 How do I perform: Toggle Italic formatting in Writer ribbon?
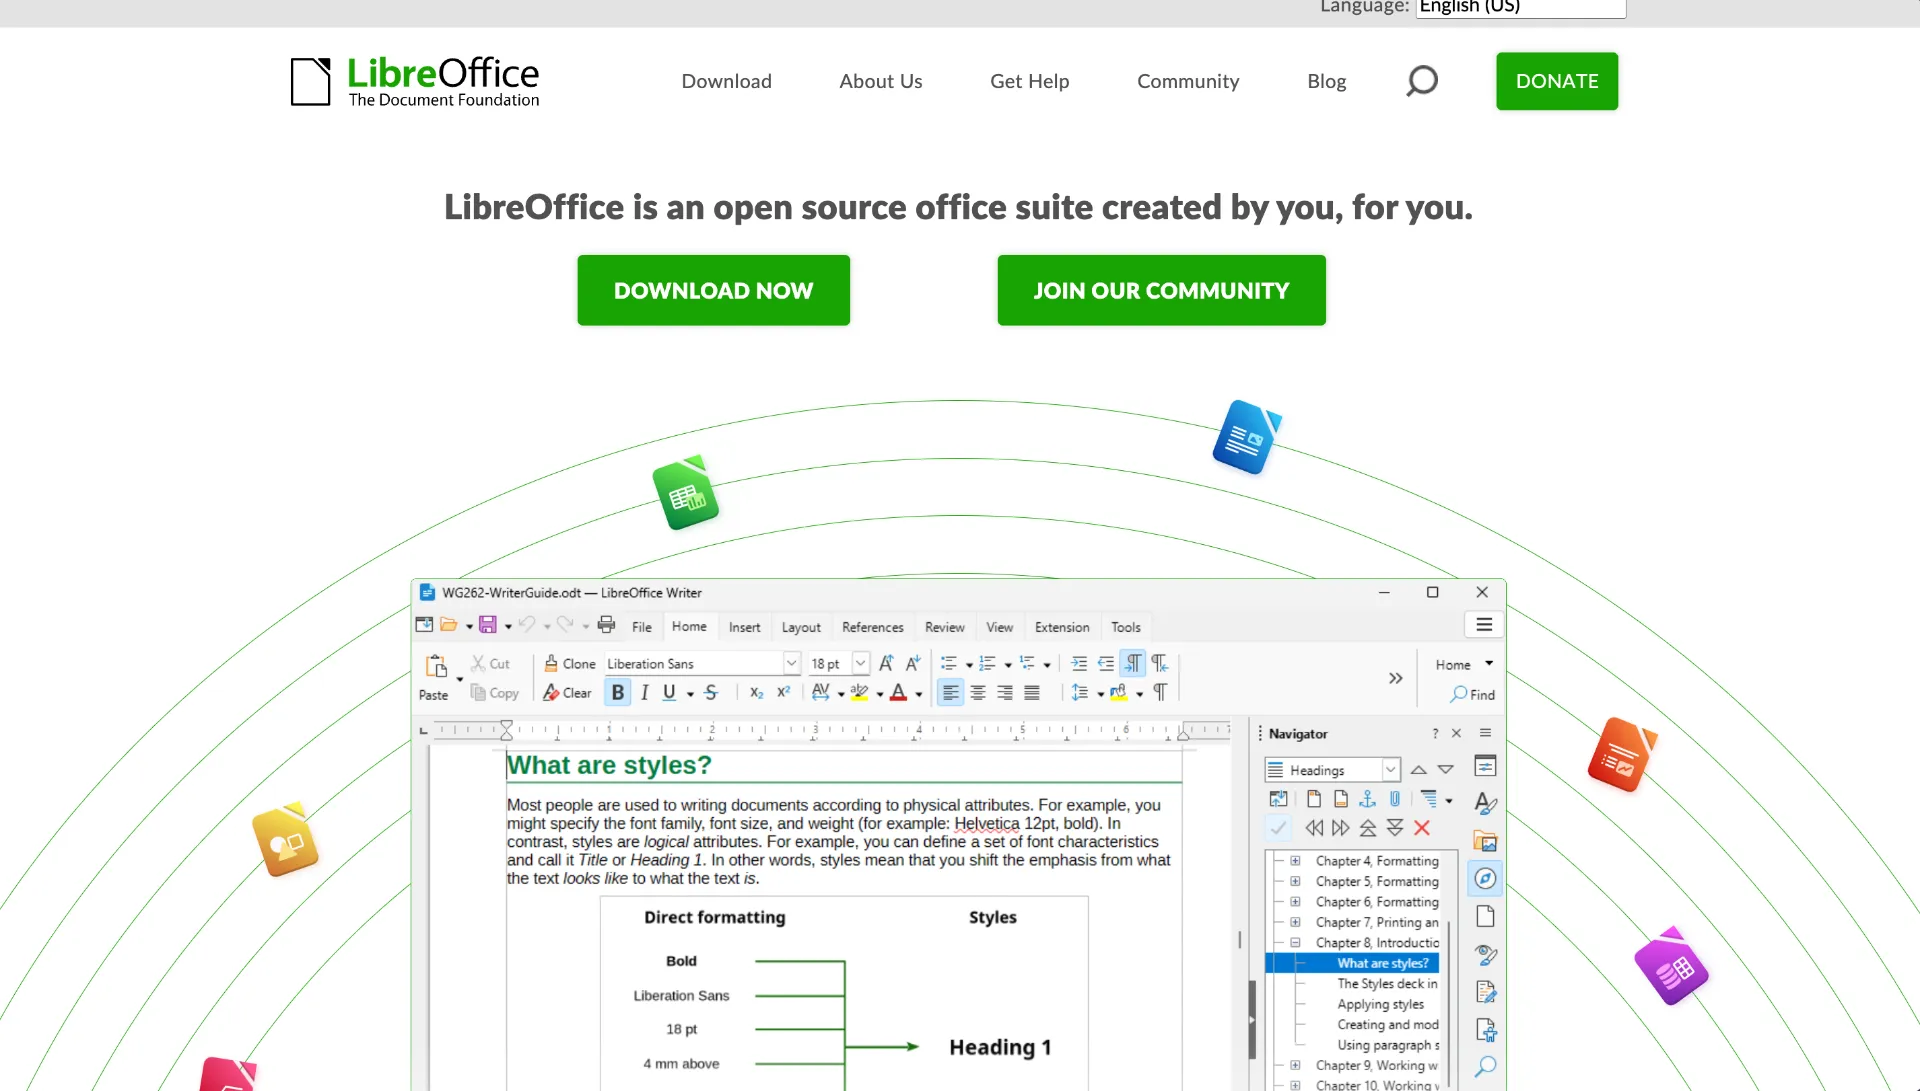coord(645,692)
